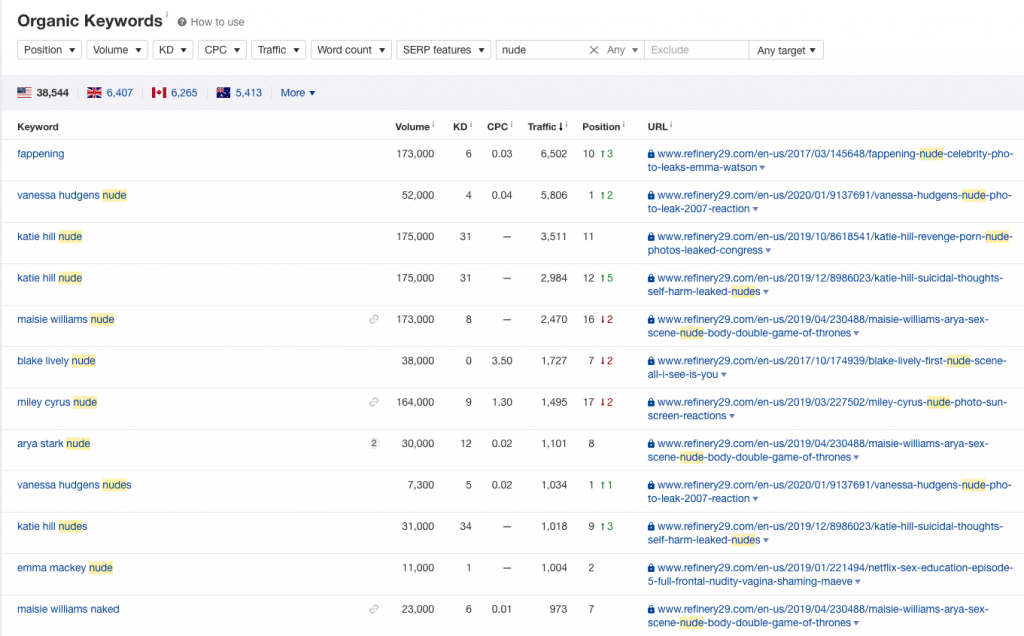The image size is (1024, 636).
Task: Clear the nude filter with X icon
Action: pos(594,50)
